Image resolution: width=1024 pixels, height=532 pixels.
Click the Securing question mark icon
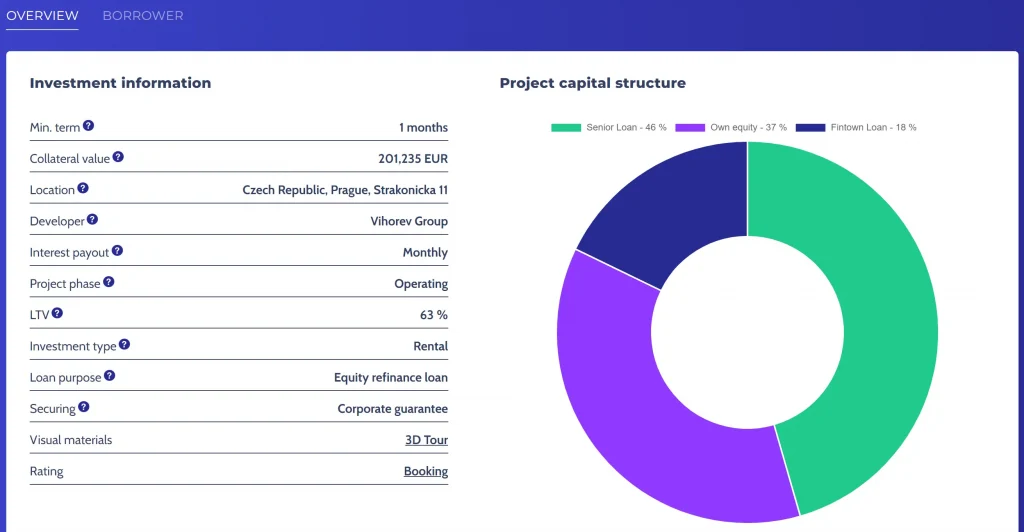click(x=84, y=407)
